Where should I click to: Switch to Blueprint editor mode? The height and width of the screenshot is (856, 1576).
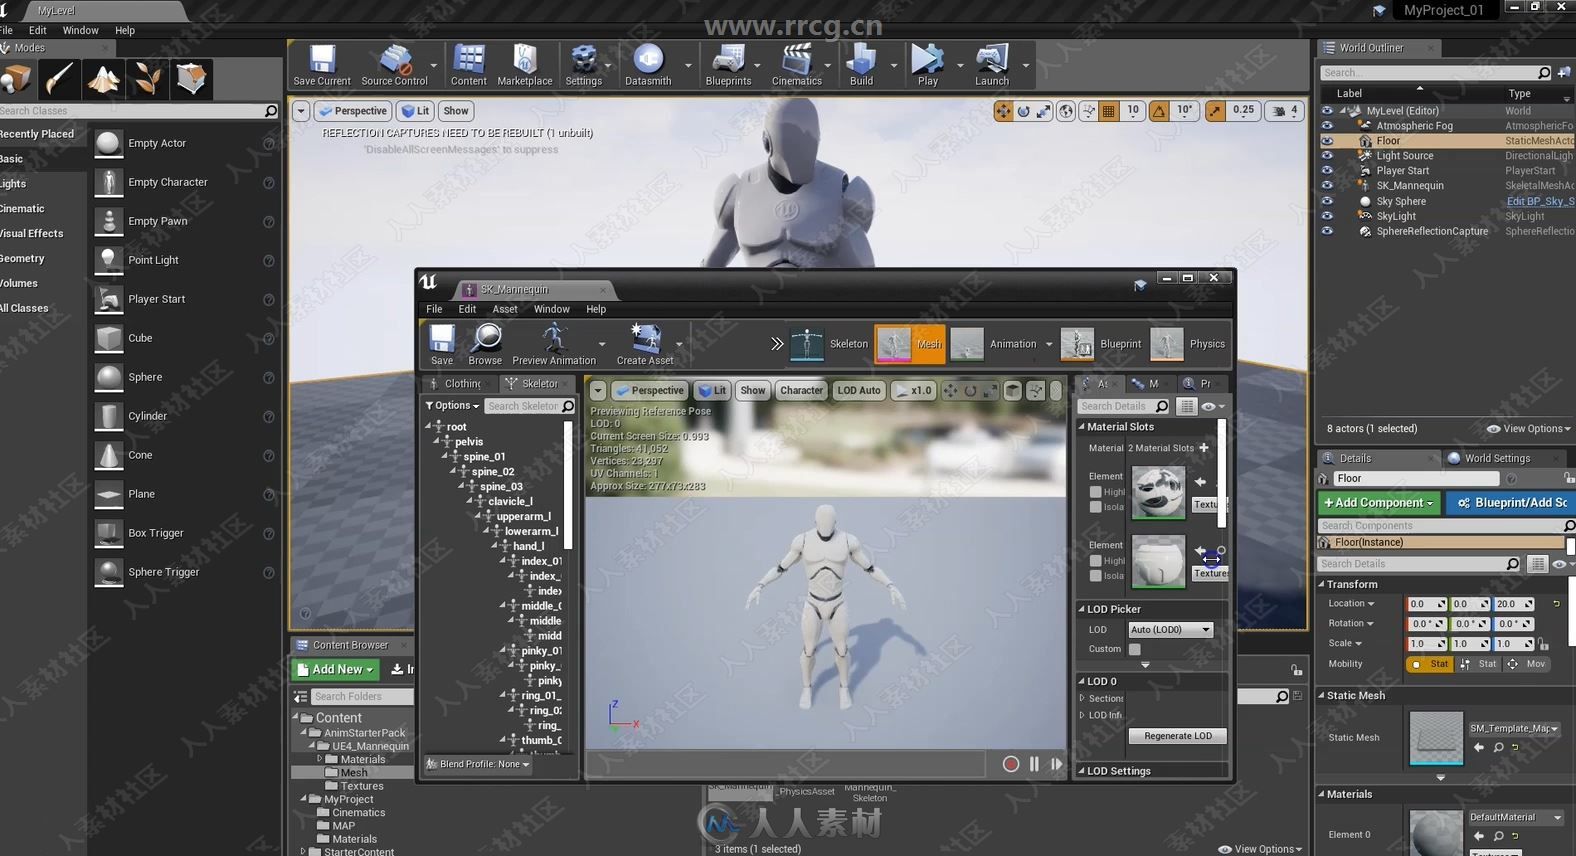click(1101, 344)
